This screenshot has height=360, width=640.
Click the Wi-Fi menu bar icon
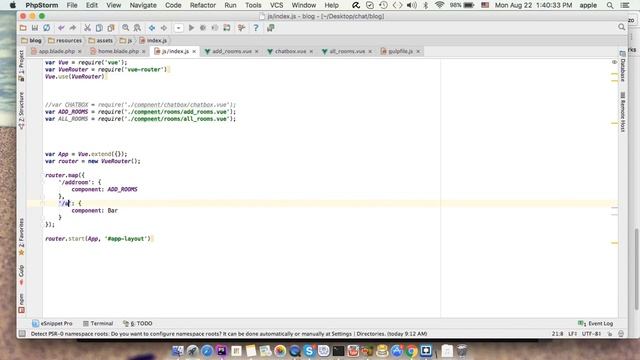click(439, 5)
